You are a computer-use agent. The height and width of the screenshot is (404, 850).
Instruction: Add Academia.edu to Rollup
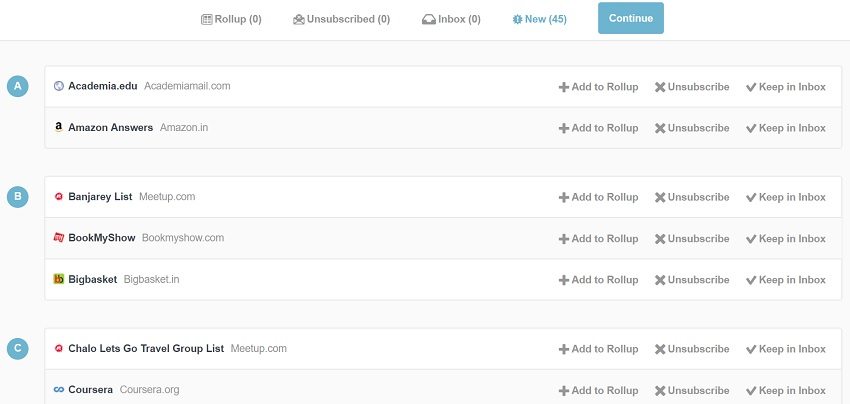598,87
